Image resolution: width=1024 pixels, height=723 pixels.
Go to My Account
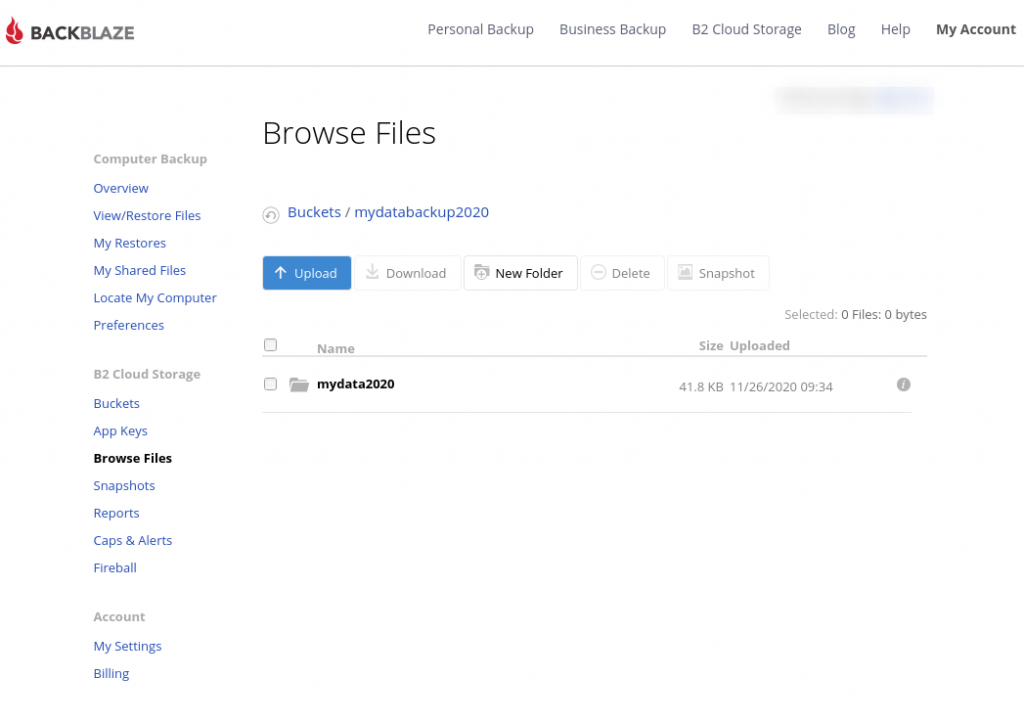click(x=975, y=29)
